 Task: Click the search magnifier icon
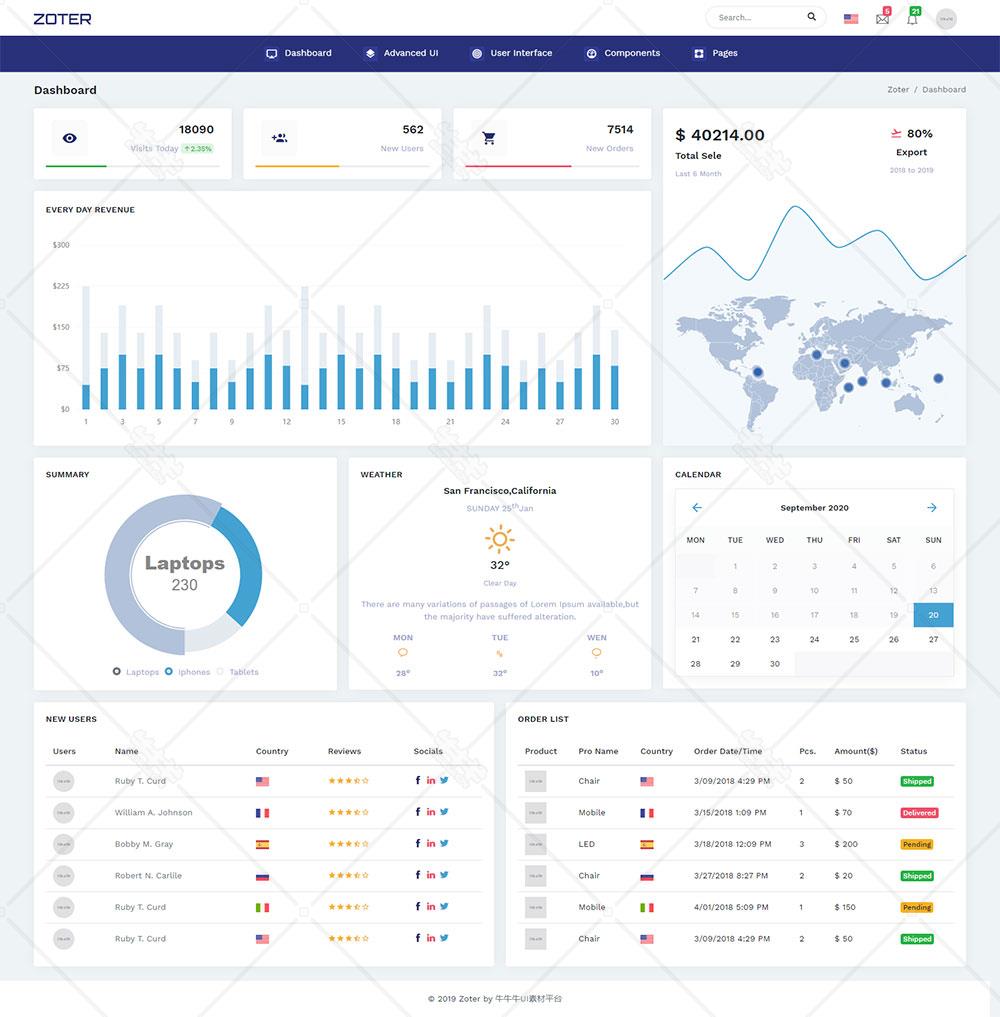(x=812, y=17)
